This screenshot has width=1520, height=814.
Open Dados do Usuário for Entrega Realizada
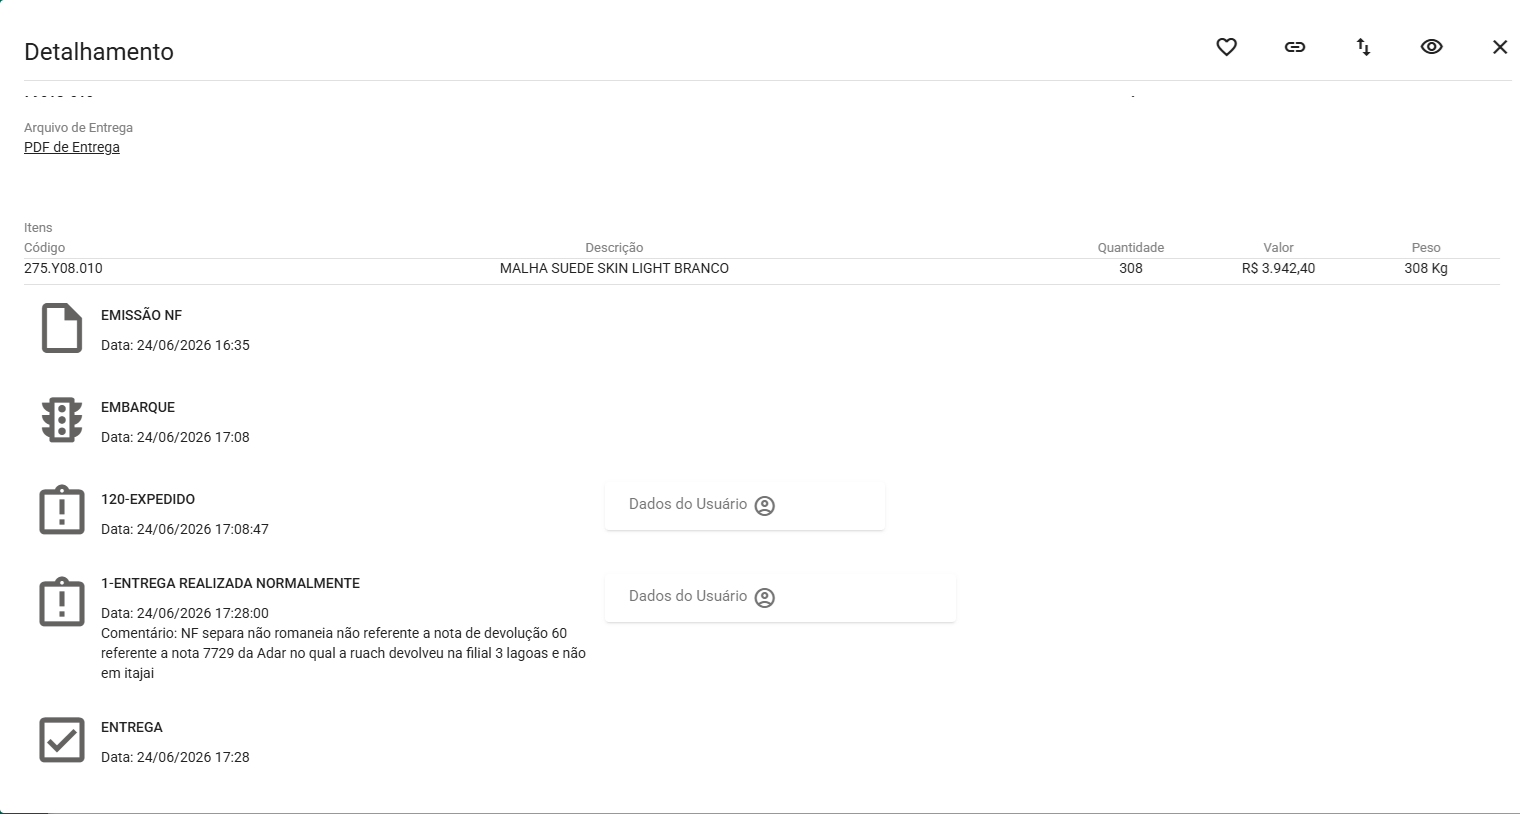coord(780,597)
